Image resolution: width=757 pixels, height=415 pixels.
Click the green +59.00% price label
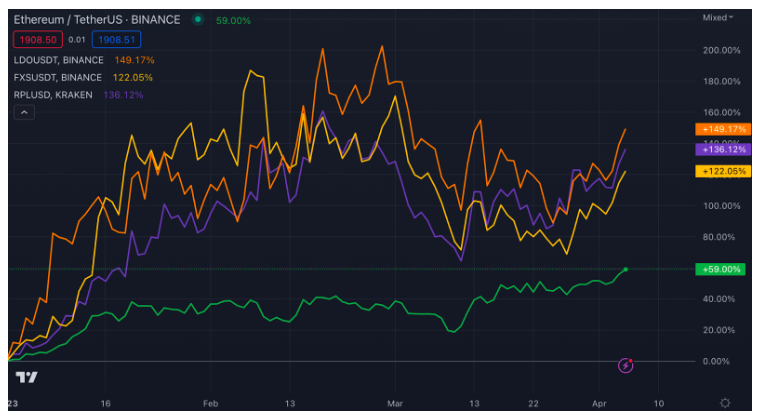(x=720, y=269)
